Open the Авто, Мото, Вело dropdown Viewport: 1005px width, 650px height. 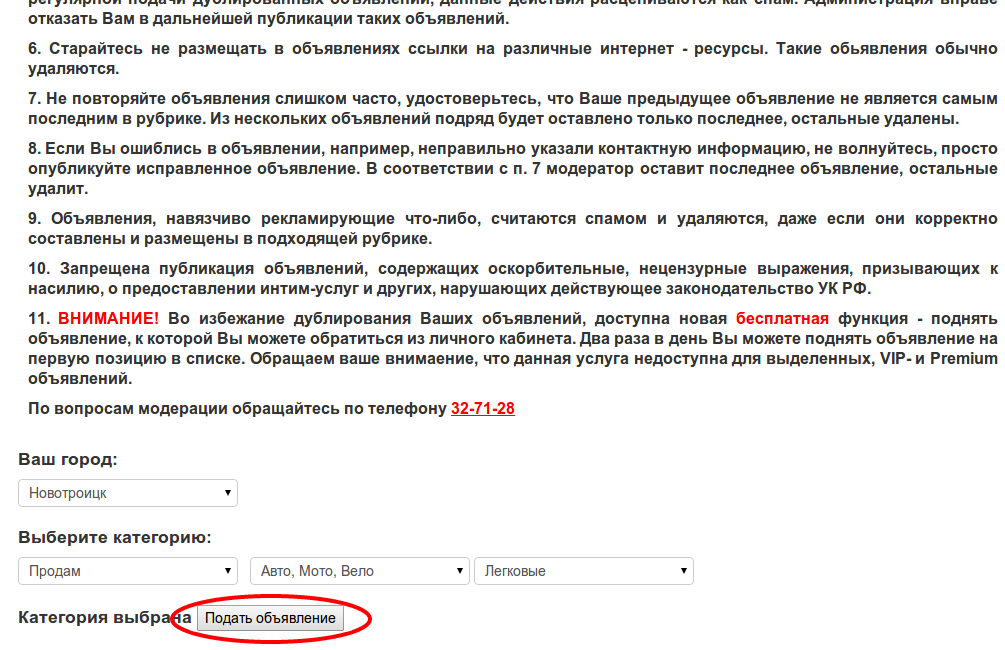(x=359, y=571)
